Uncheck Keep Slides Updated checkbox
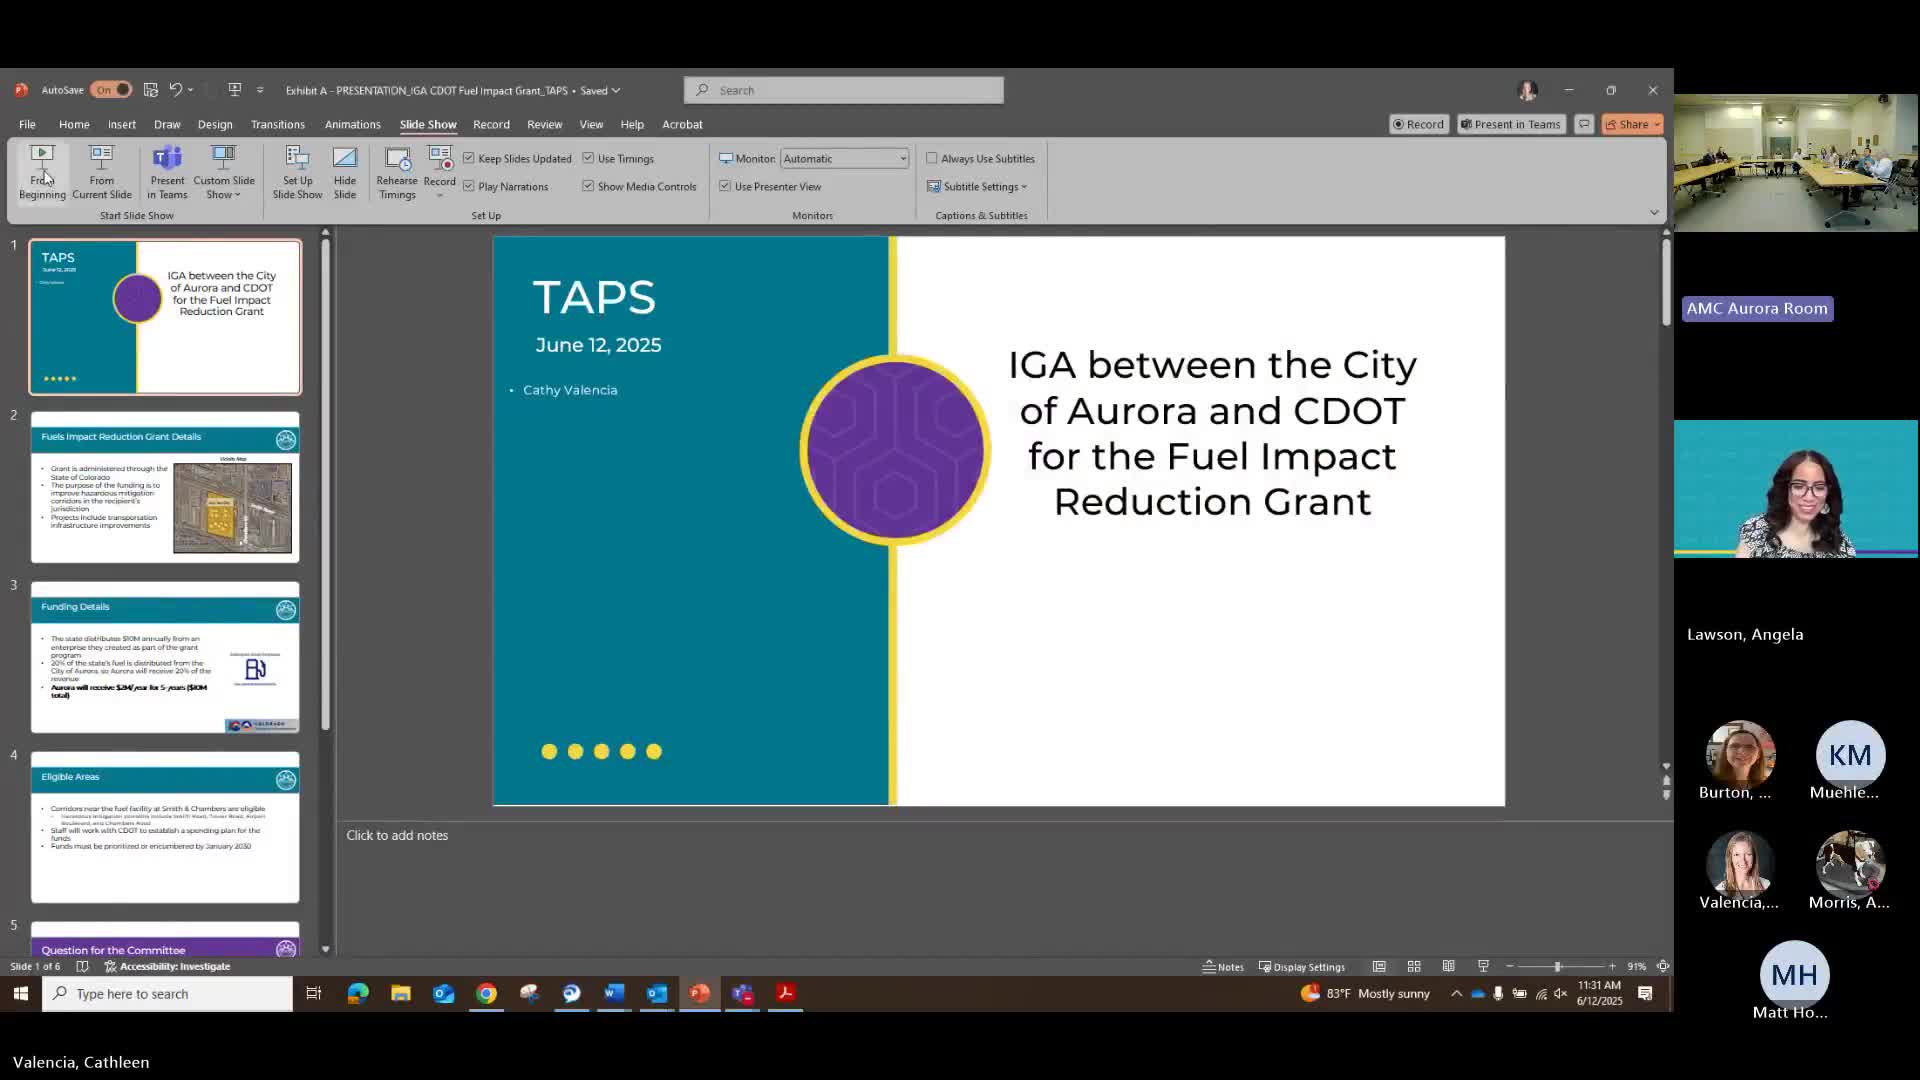 click(469, 158)
